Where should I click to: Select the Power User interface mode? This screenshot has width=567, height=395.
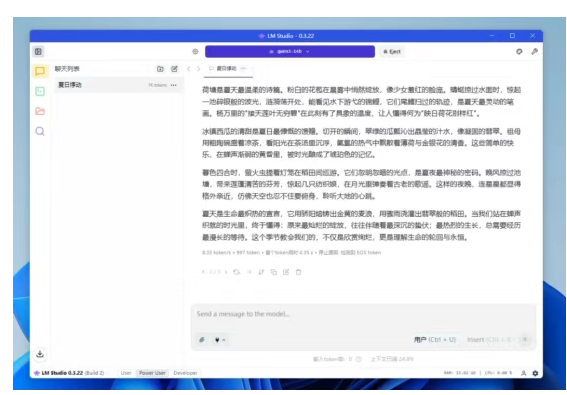pyautogui.click(x=152, y=373)
